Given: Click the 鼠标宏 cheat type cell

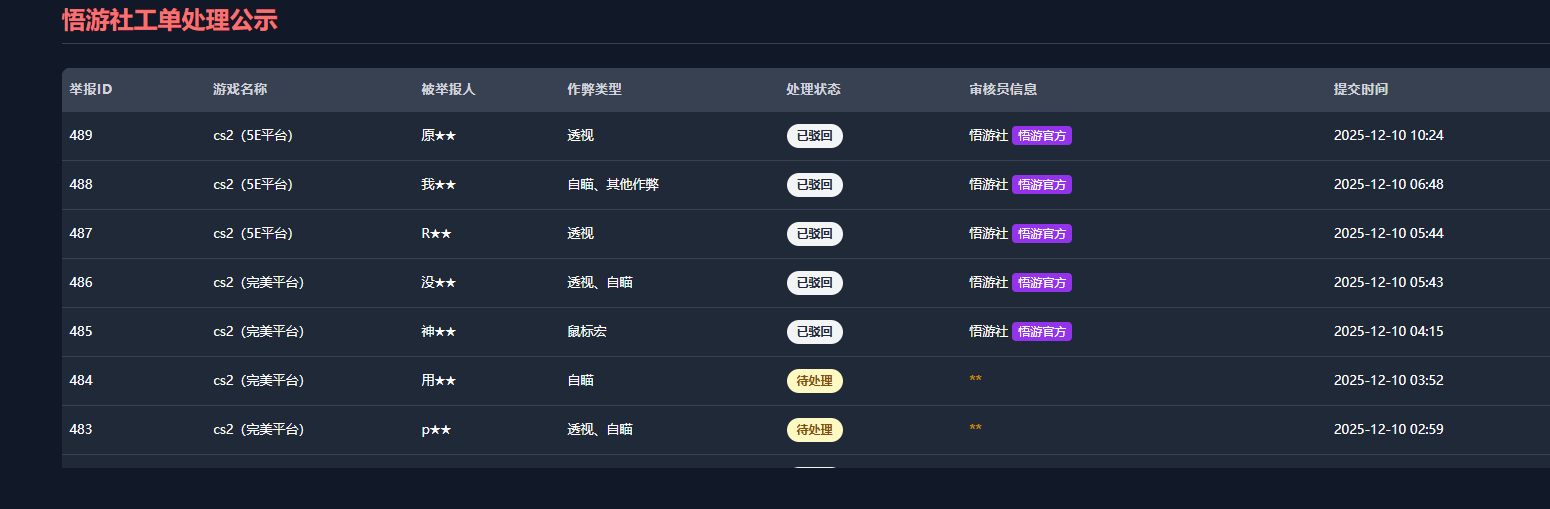Looking at the screenshot, I should (x=586, y=332).
